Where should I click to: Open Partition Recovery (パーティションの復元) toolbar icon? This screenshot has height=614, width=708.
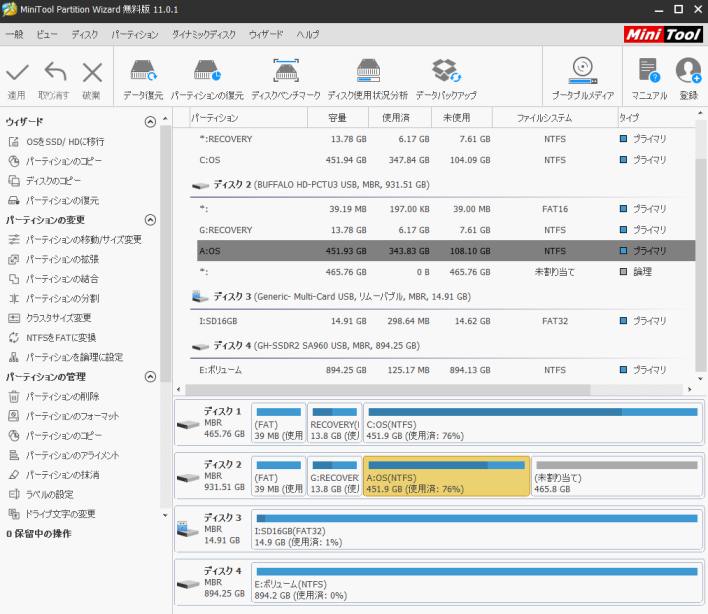(x=207, y=79)
